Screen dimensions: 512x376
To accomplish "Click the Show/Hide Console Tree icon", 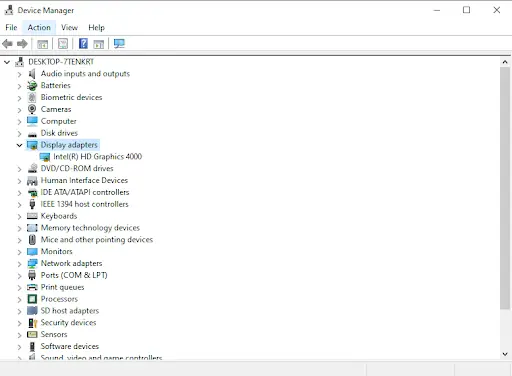I will [x=43, y=44].
